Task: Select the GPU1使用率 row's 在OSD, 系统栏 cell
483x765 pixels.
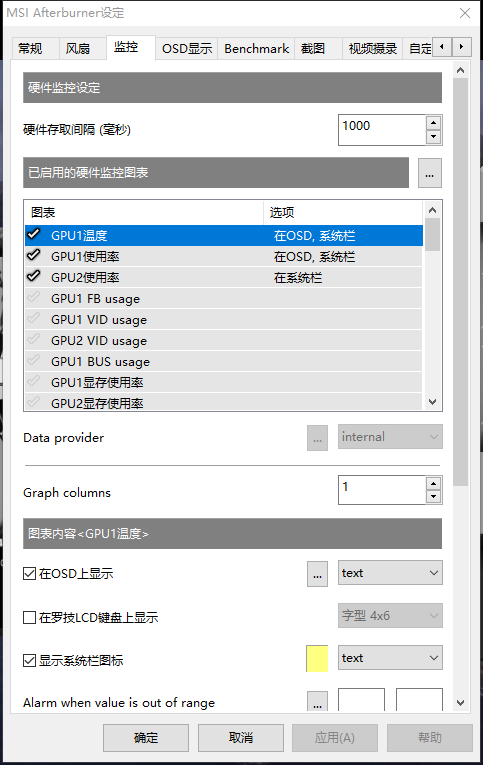Action: pyautogui.click(x=314, y=257)
